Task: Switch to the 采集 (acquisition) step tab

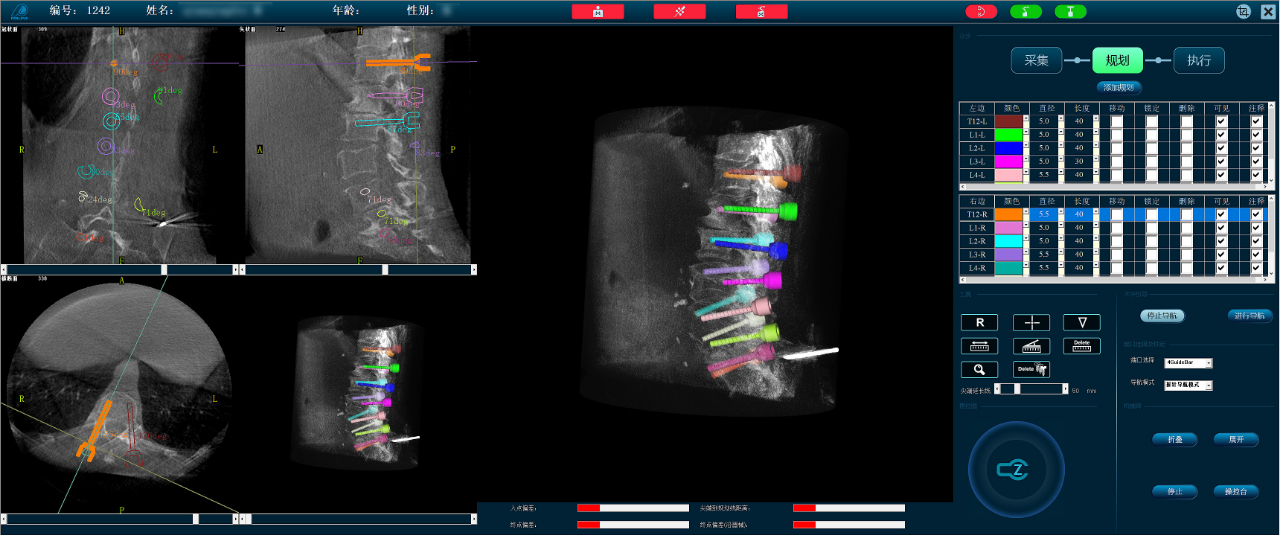Action: (x=1036, y=60)
